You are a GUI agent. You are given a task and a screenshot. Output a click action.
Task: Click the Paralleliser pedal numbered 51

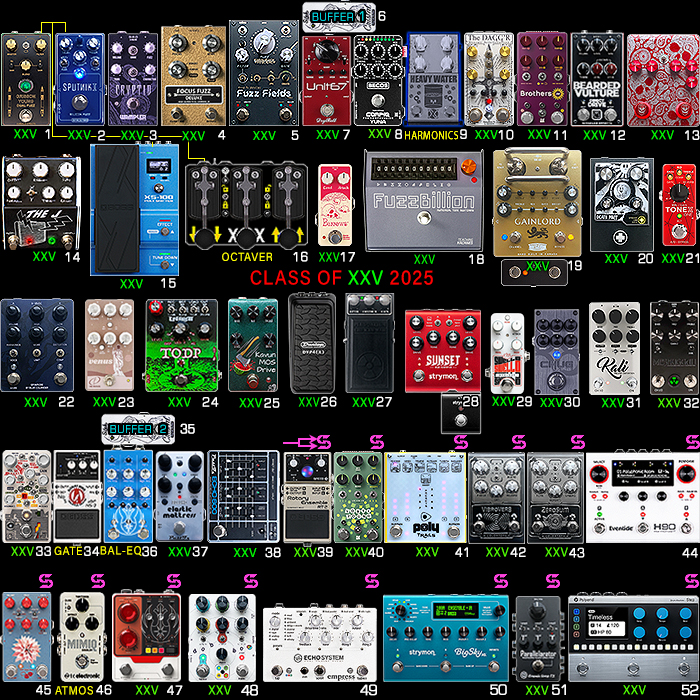[x=538, y=638]
